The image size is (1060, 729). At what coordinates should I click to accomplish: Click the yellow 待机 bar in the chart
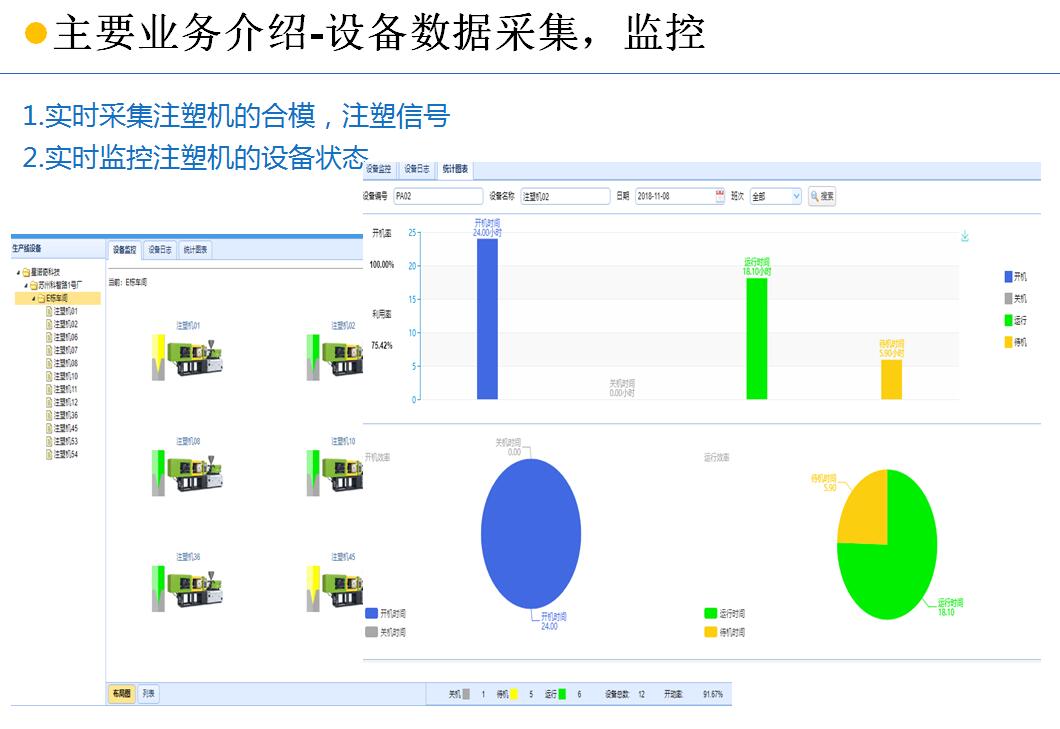[891, 379]
